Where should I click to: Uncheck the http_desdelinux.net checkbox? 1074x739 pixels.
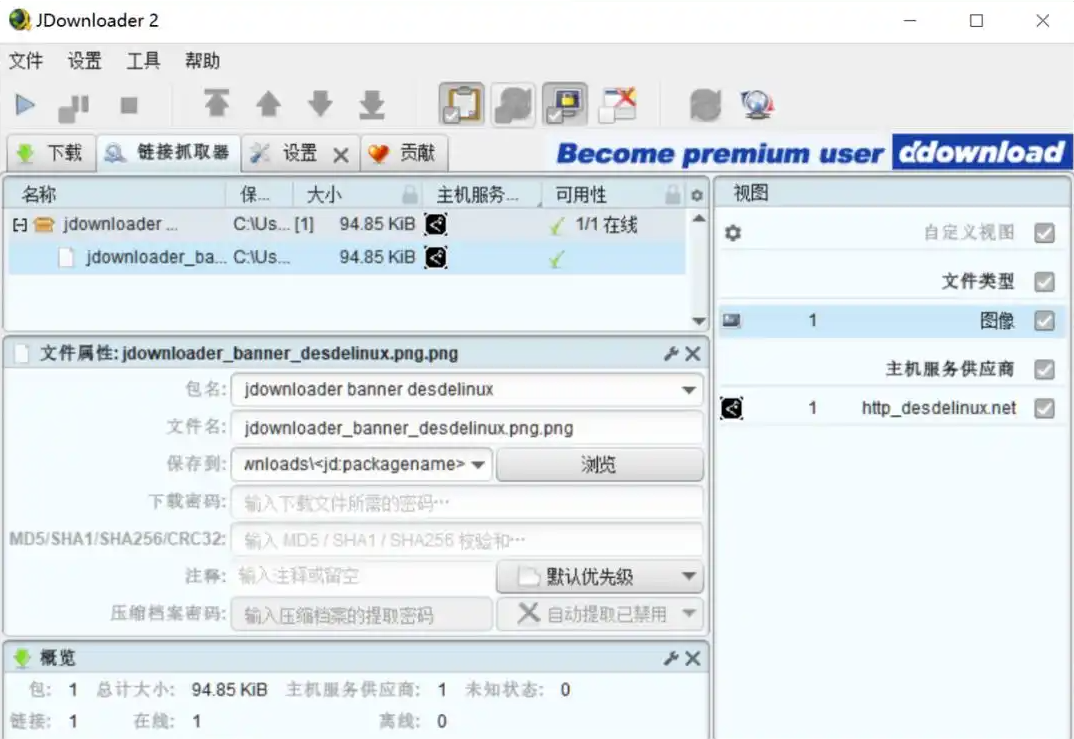pos(1045,408)
